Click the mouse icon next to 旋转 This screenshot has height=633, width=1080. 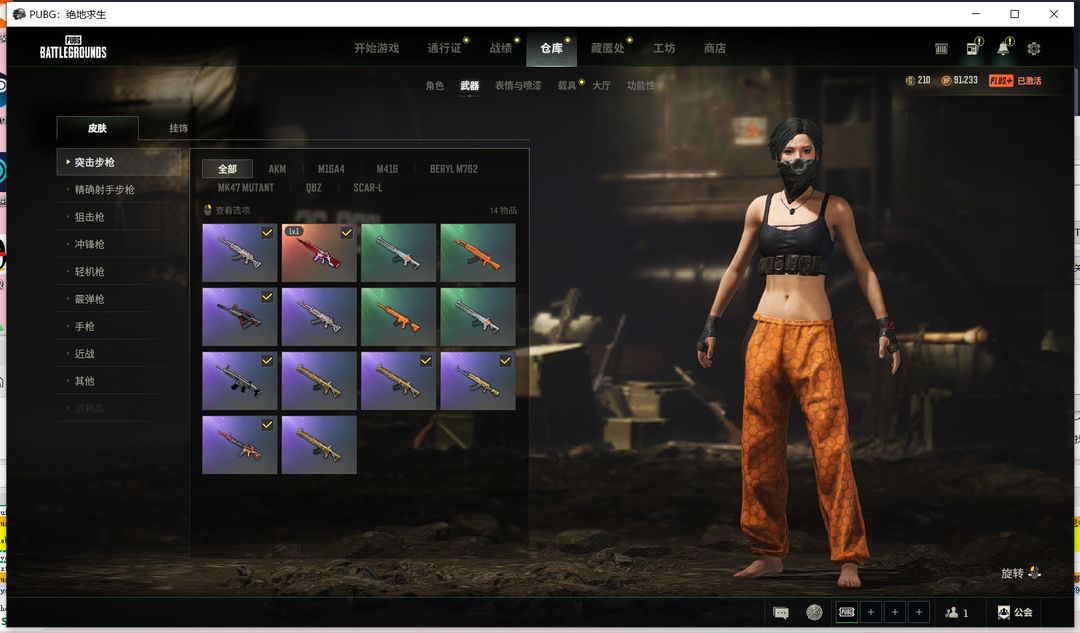coord(1034,572)
